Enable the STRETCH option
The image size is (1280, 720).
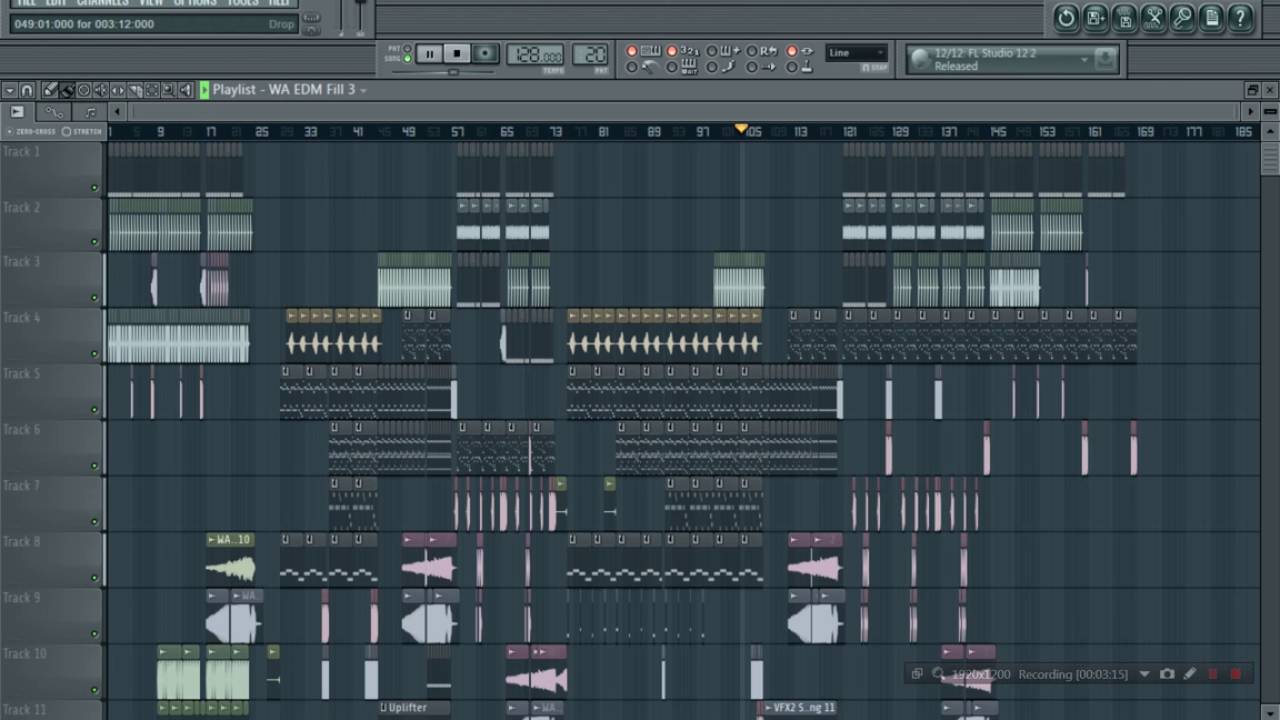point(82,131)
